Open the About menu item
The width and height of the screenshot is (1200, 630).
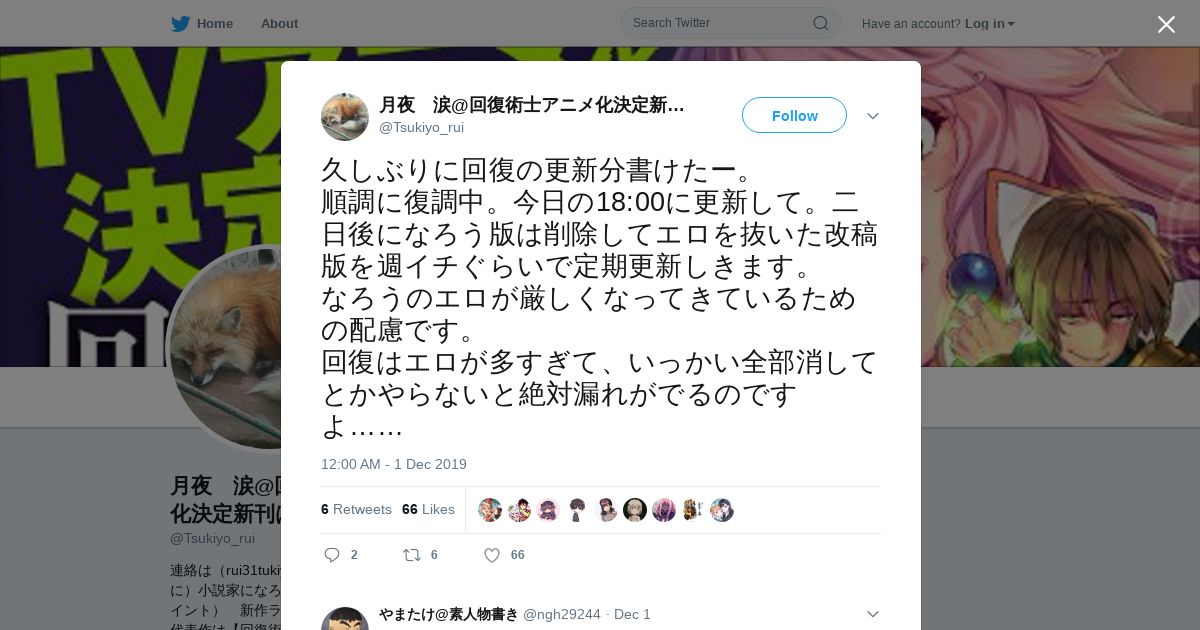click(279, 24)
